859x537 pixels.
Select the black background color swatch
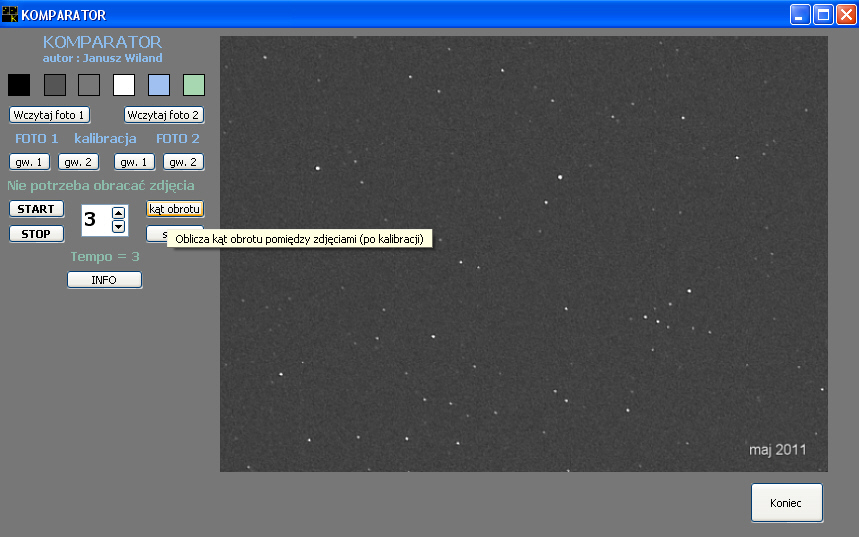tap(19, 85)
